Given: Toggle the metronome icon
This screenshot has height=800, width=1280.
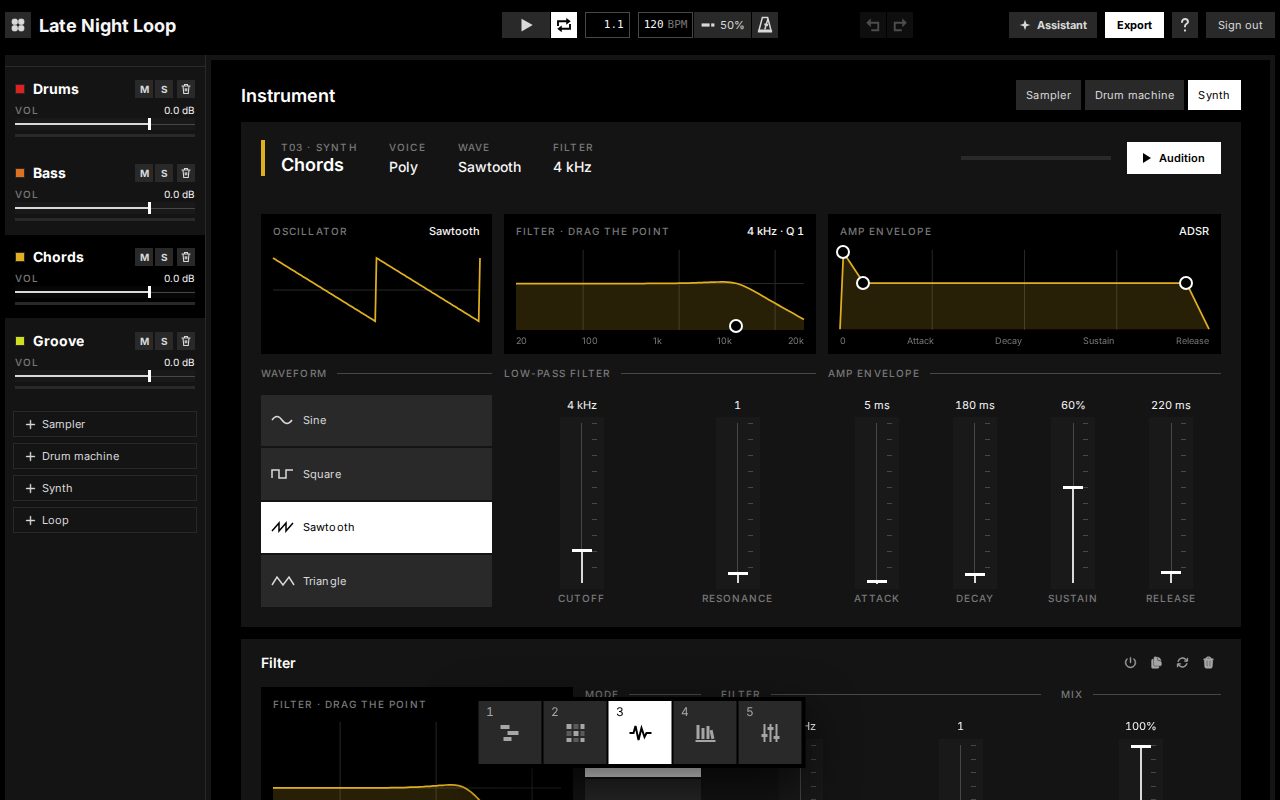Looking at the screenshot, I should point(765,25).
